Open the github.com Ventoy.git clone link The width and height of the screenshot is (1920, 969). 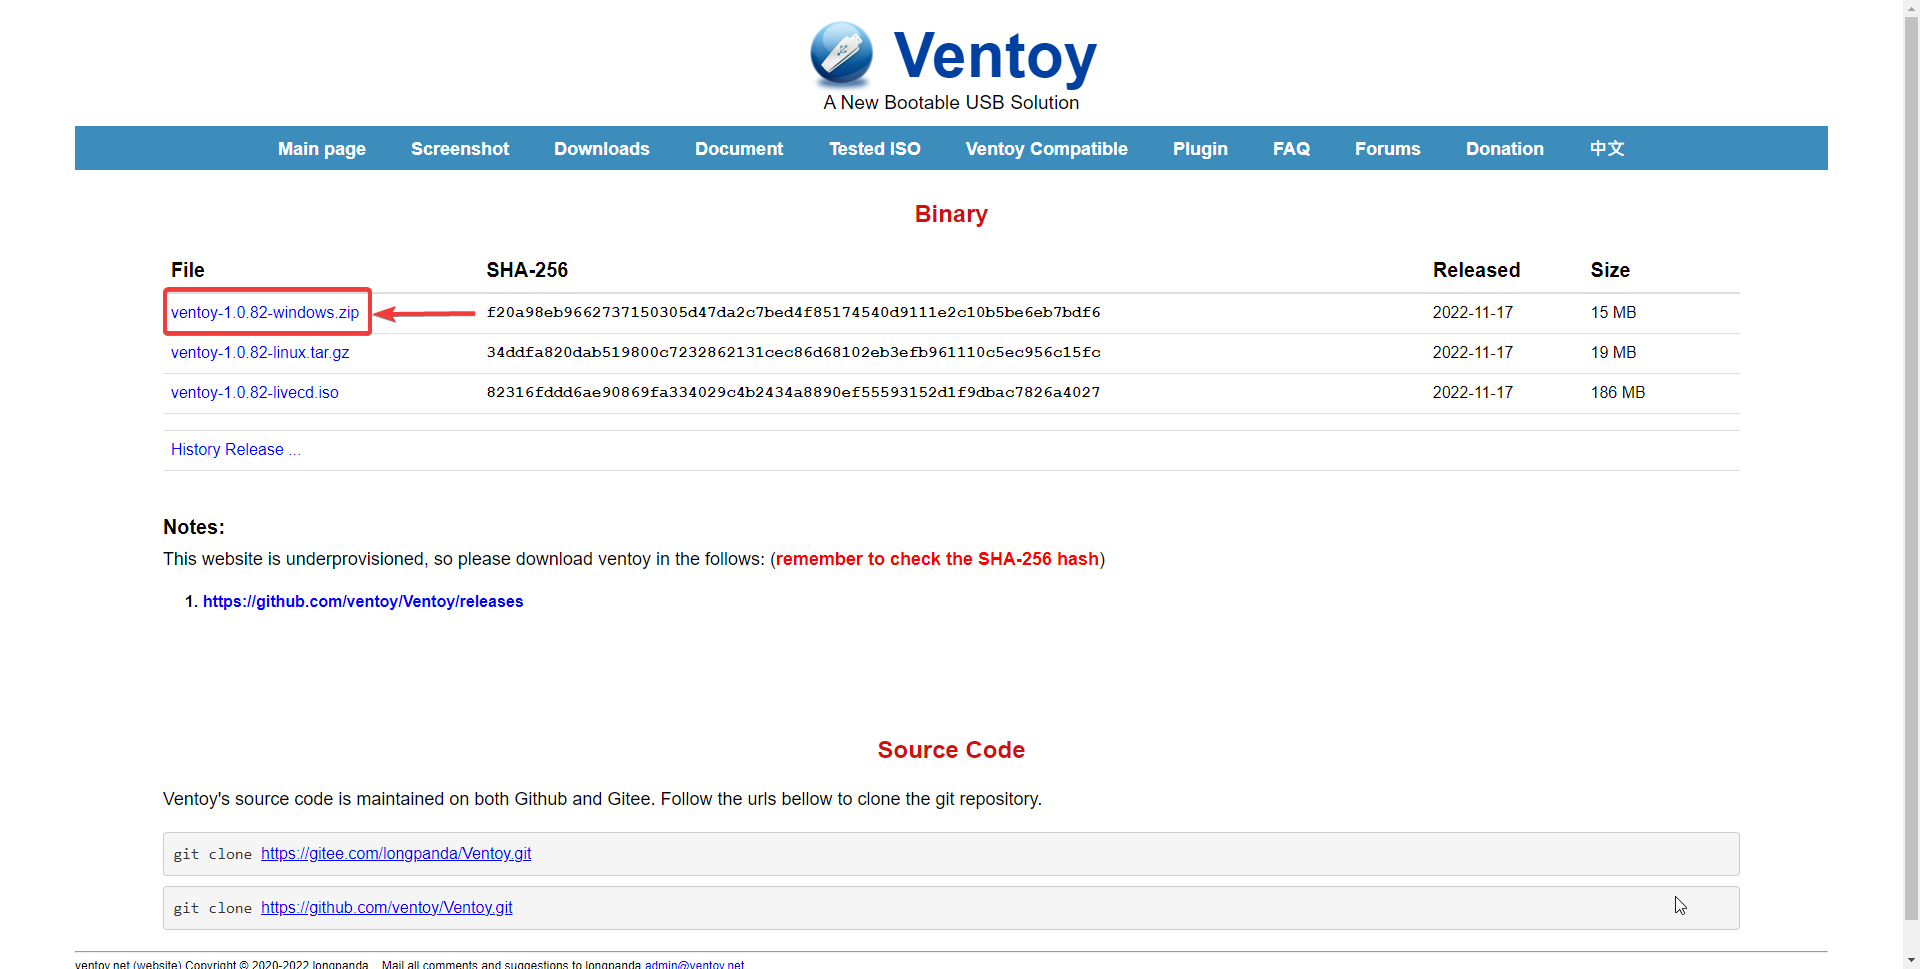387,908
